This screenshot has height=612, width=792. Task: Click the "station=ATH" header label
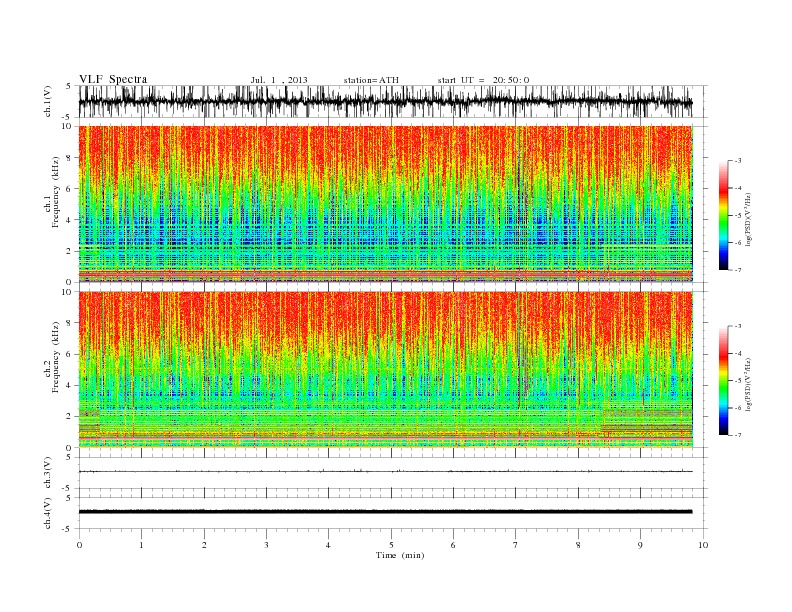coord(371,80)
